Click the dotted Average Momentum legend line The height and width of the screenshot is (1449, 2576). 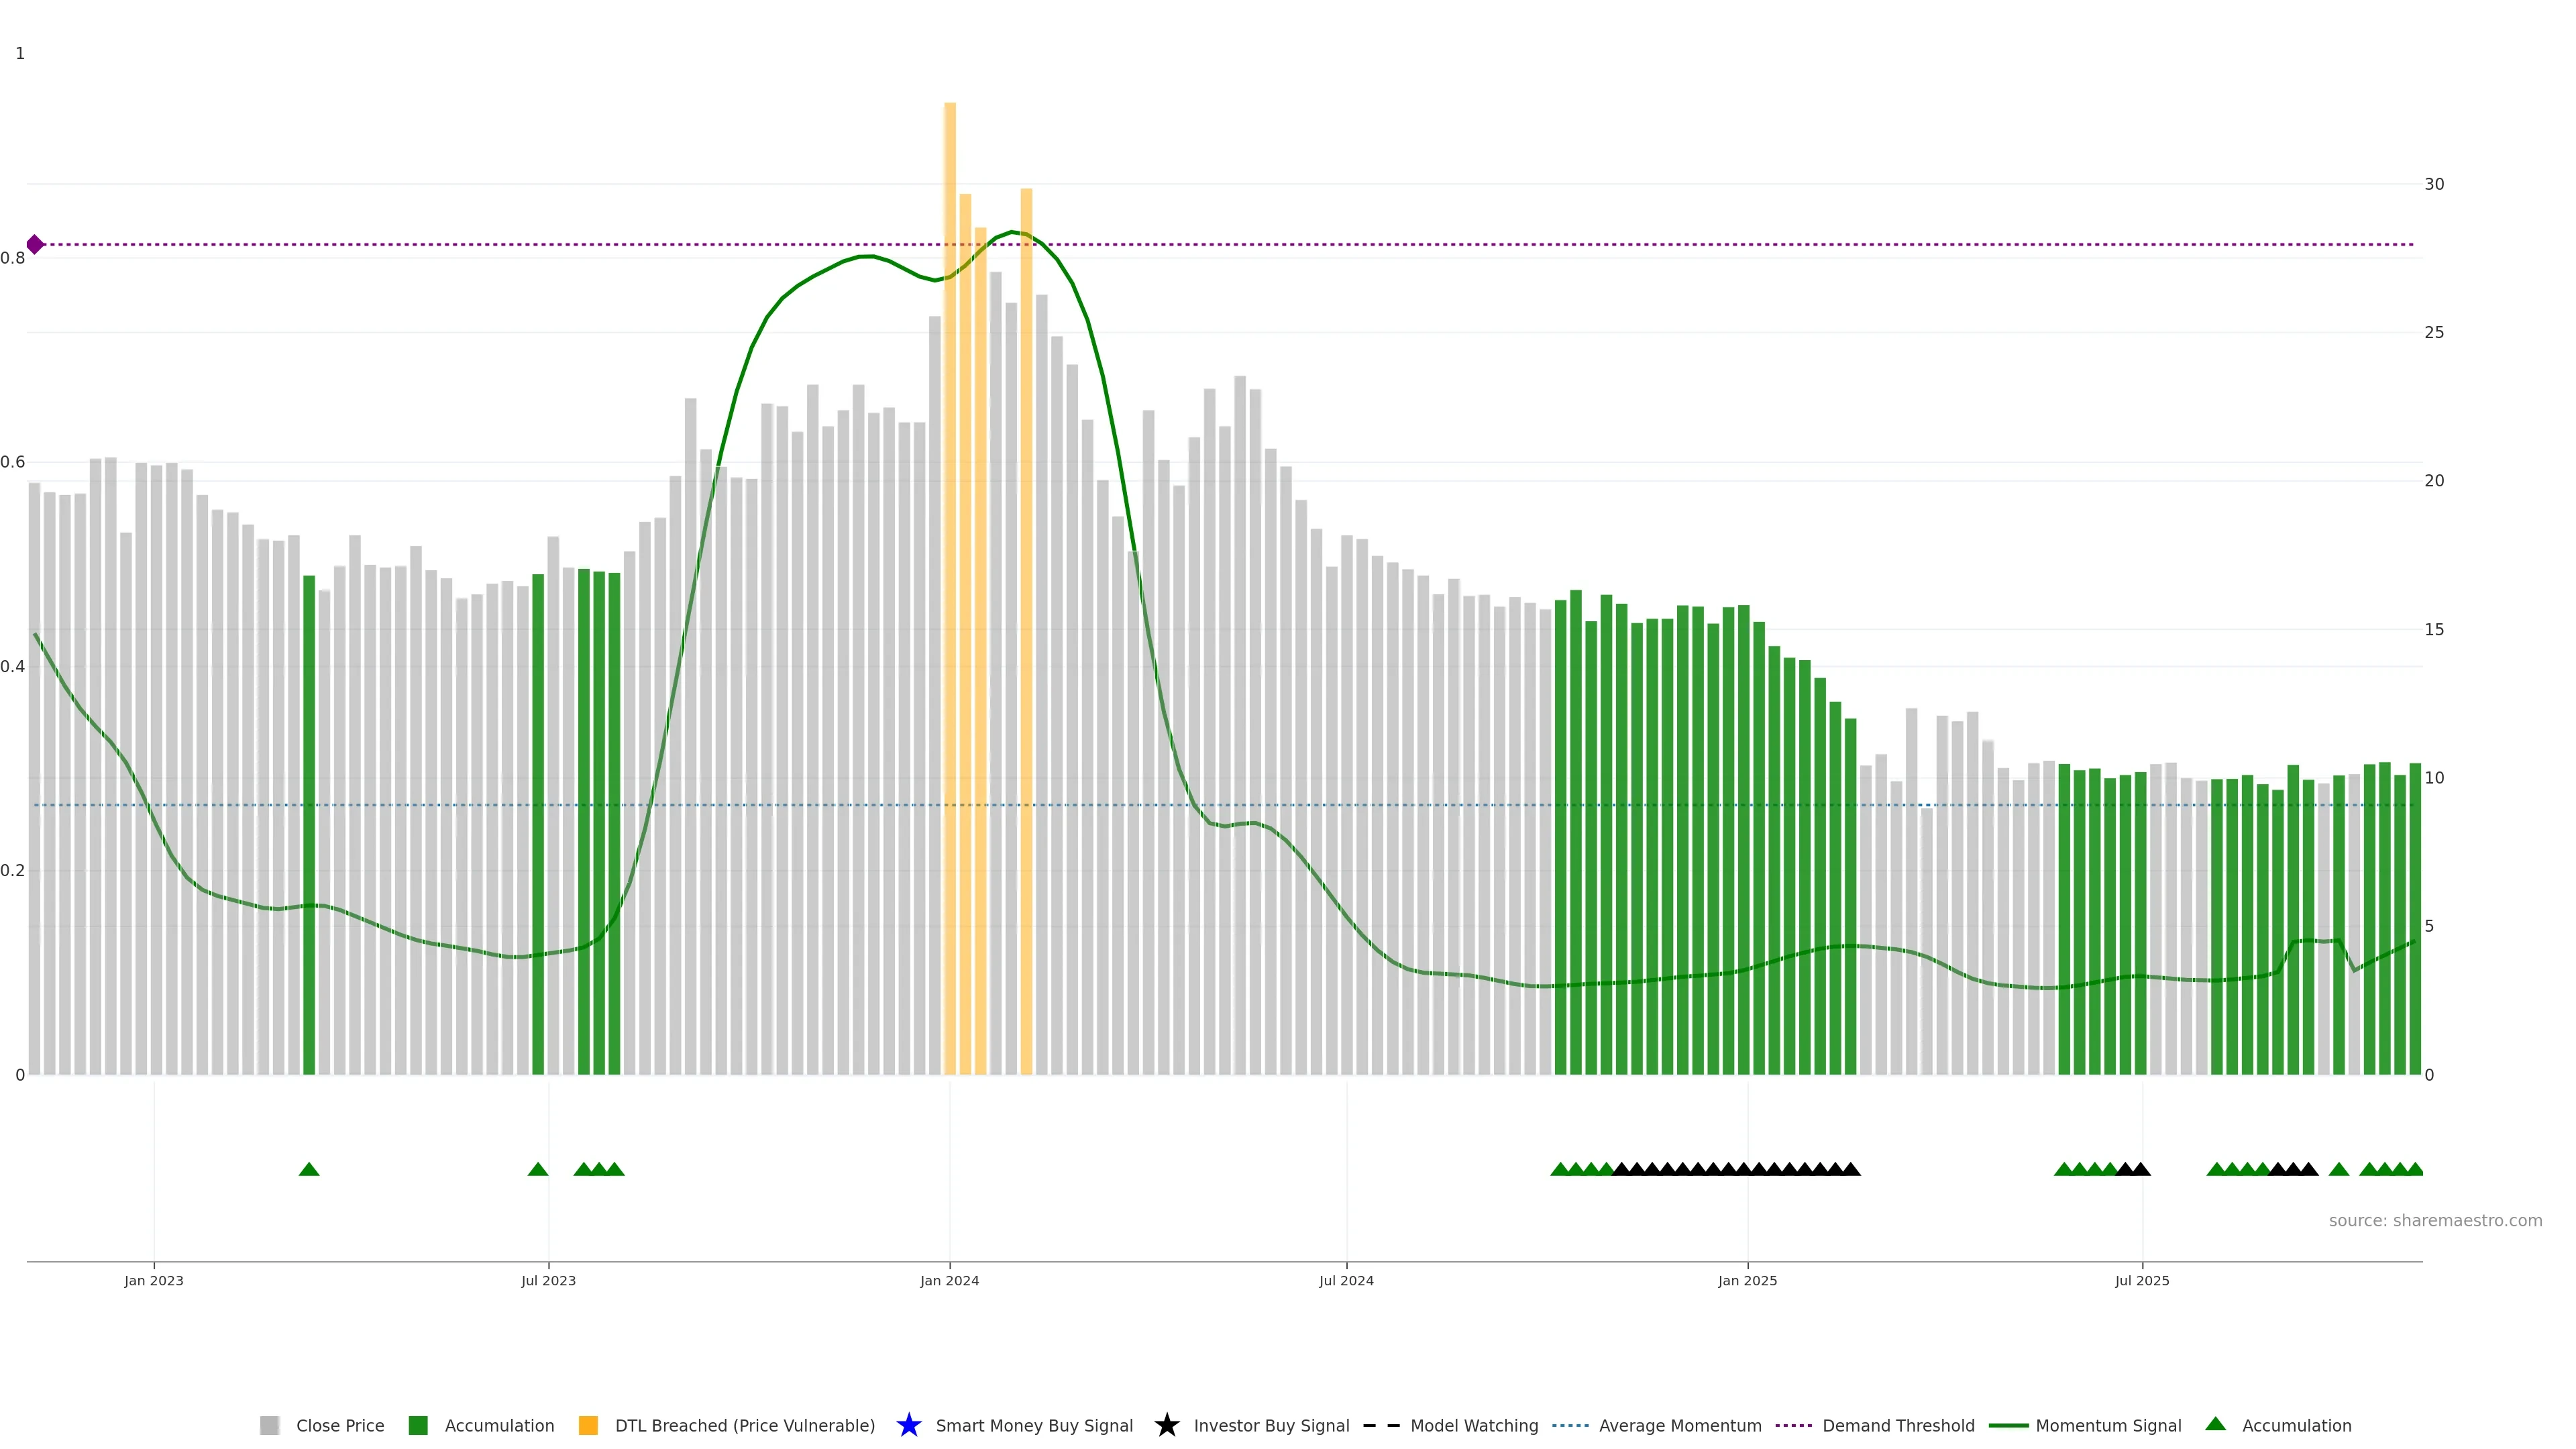coord(1570,1425)
